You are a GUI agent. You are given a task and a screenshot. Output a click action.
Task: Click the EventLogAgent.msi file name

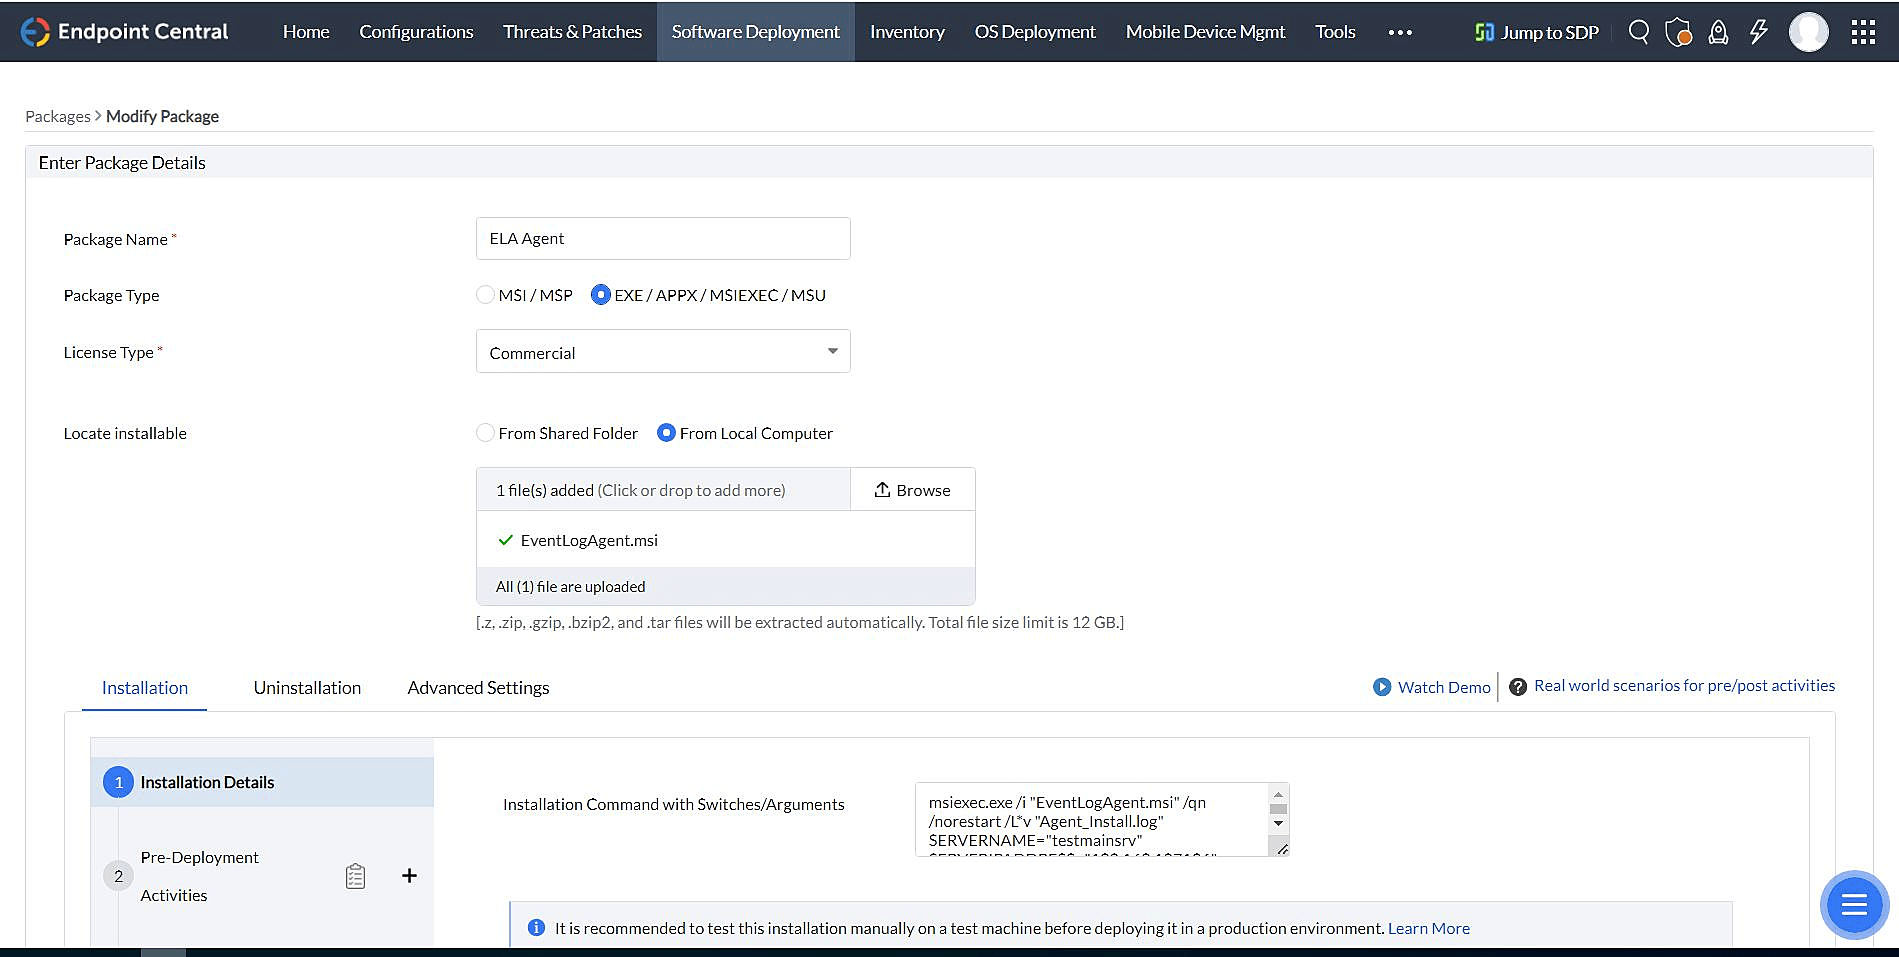[589, 540]
